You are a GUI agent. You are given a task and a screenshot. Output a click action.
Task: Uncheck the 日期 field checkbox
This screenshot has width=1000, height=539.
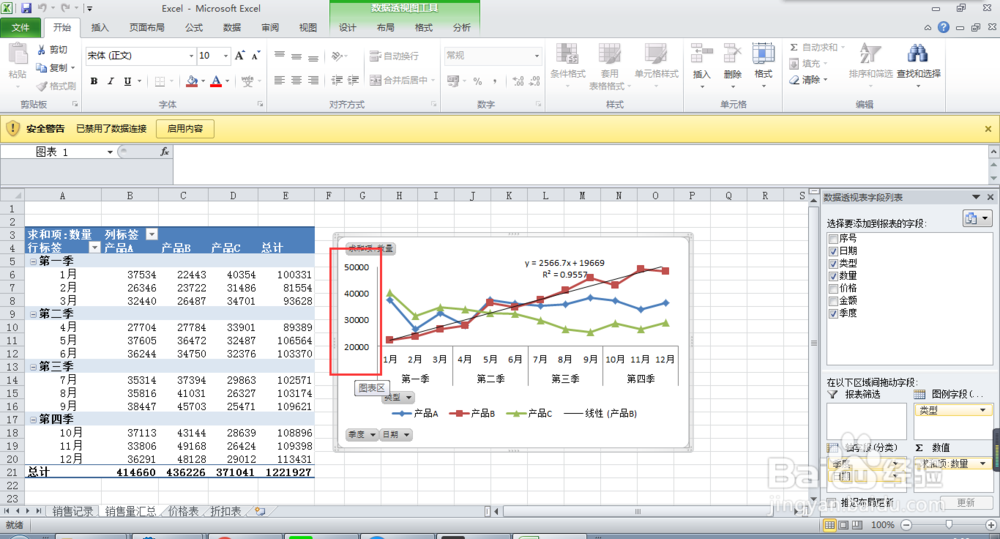pos(833,251)
